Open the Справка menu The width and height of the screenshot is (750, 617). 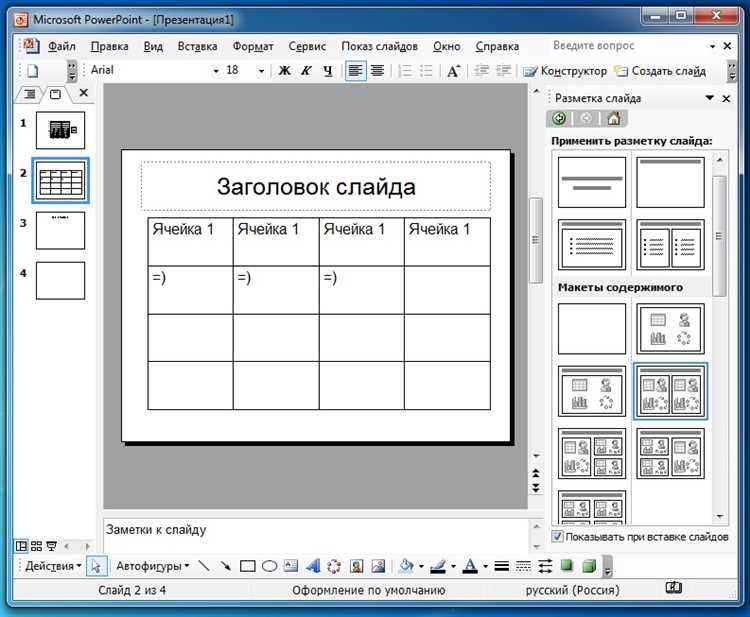[497, 46]
